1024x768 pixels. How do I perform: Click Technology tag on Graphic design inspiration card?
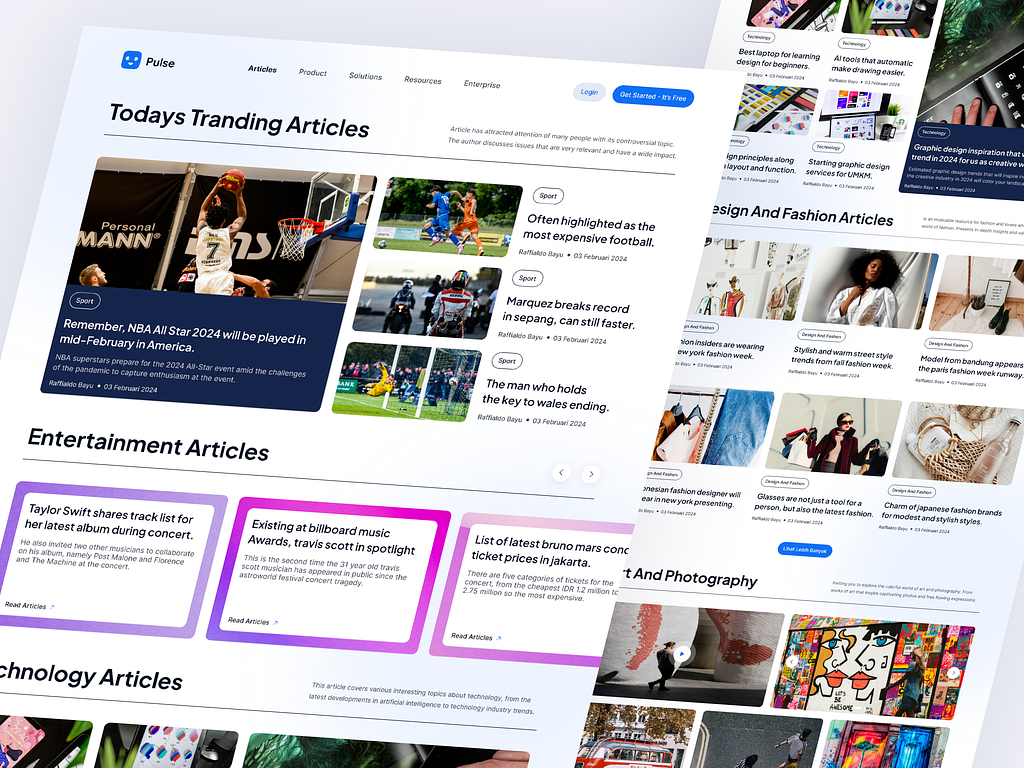point(933,132)
